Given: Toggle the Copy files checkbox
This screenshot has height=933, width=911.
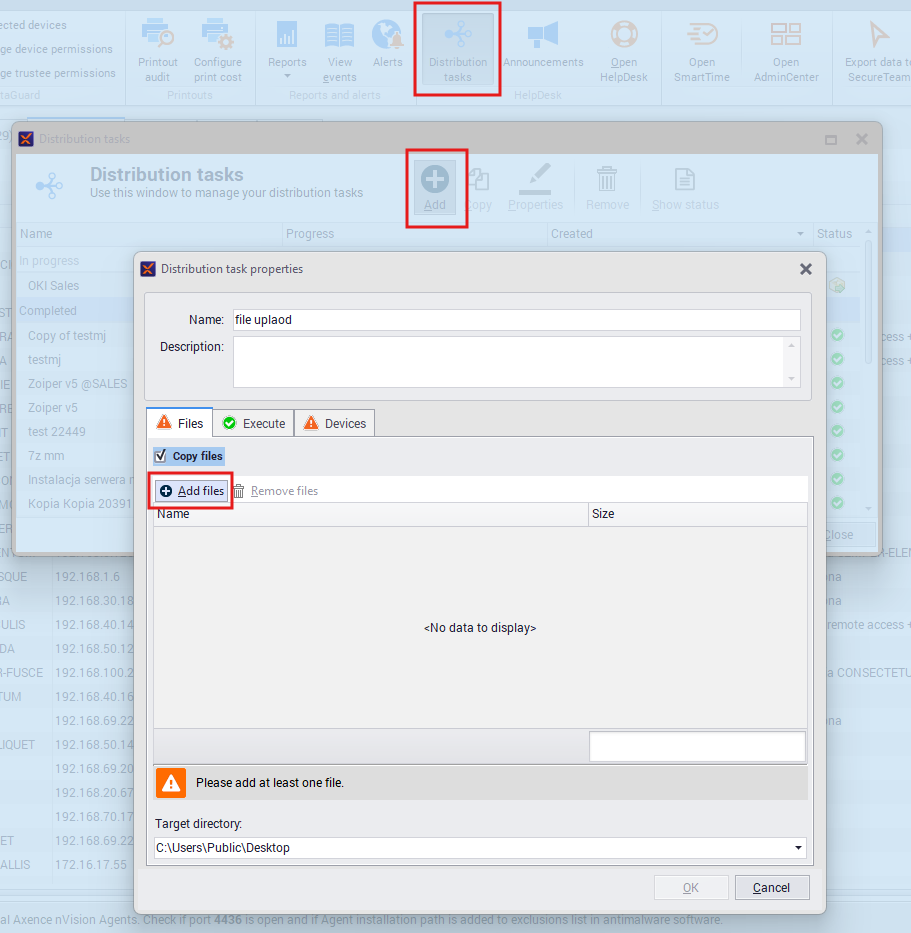Looking at the screenshot, I should 161,456.
